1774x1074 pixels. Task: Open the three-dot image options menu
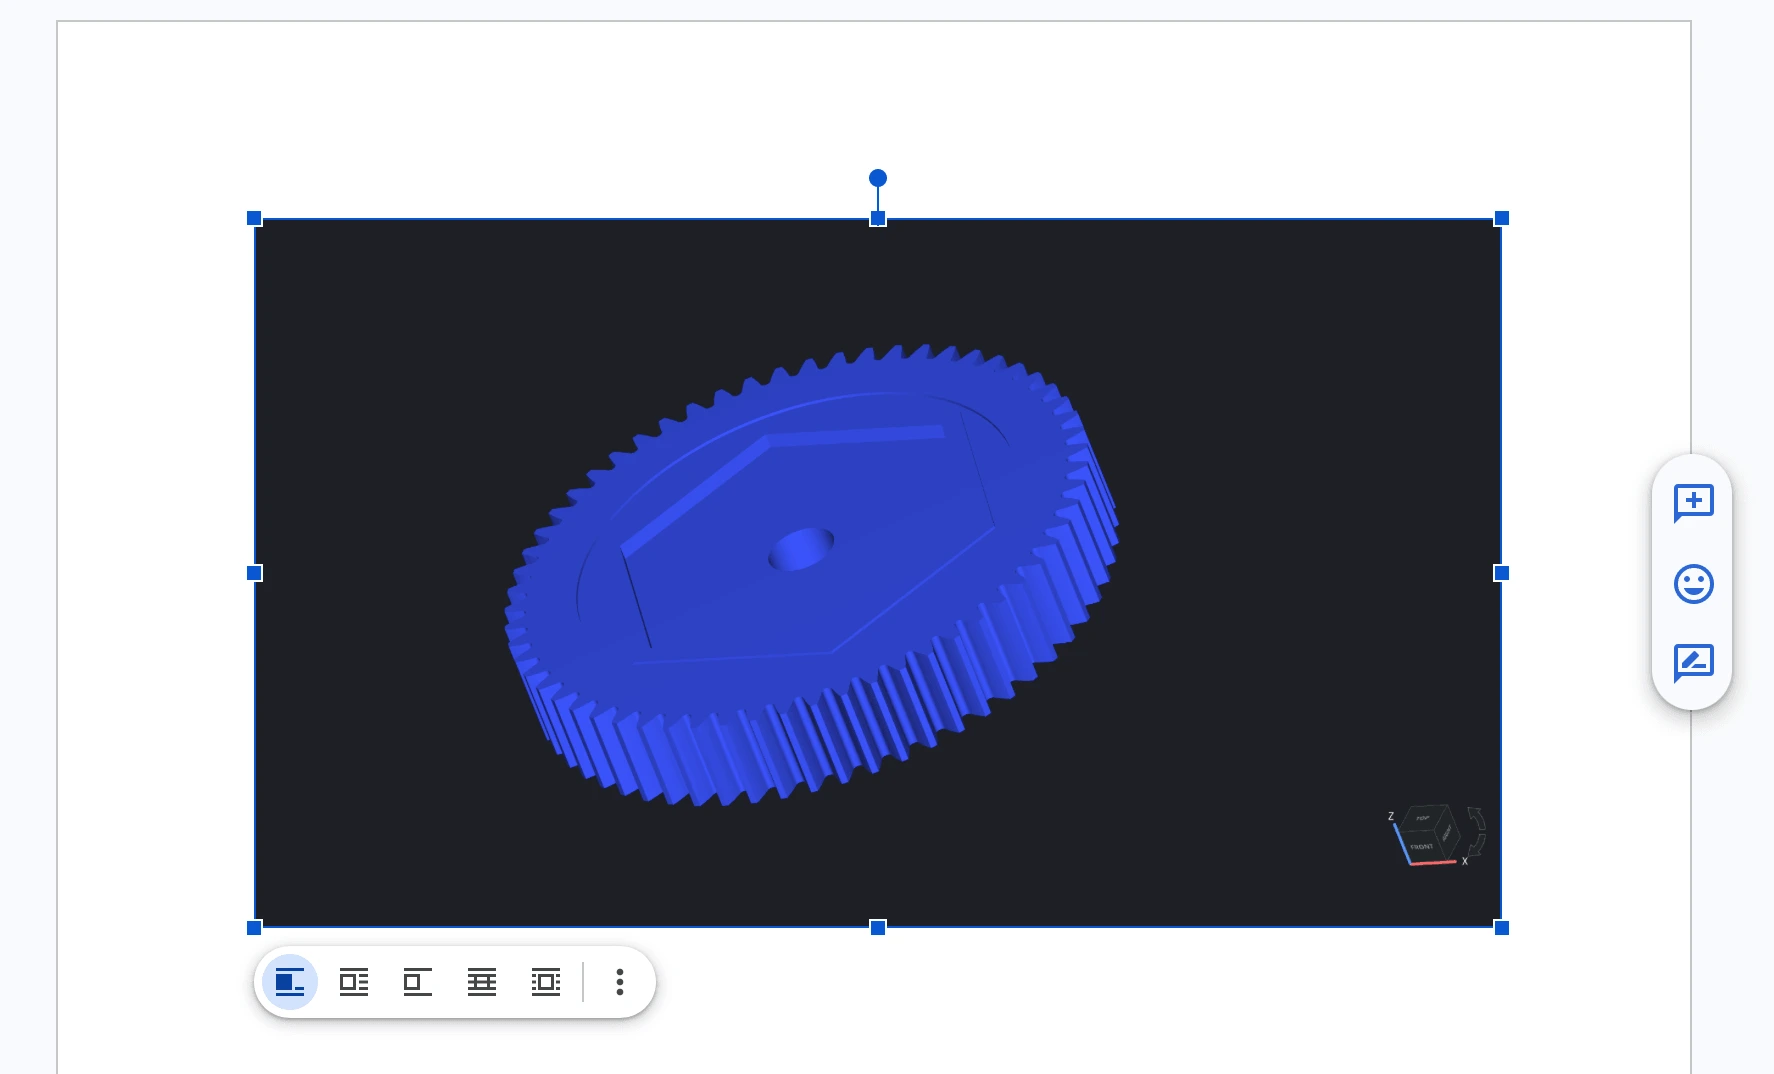pos(620,982)
